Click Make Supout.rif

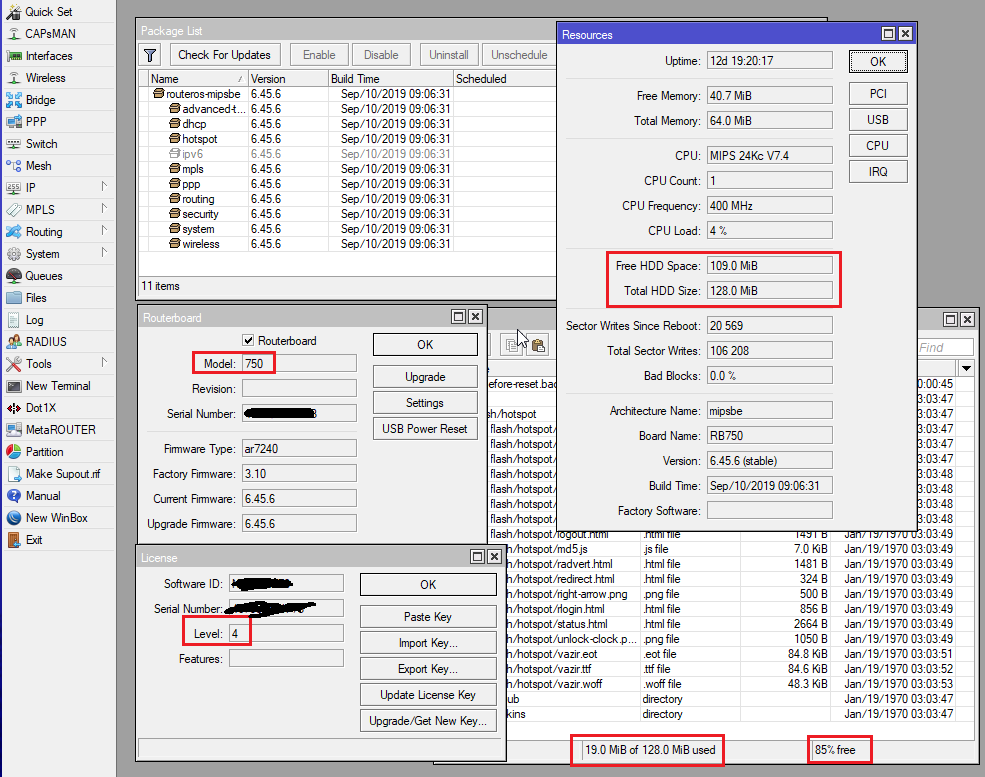(x=63, y=474)
